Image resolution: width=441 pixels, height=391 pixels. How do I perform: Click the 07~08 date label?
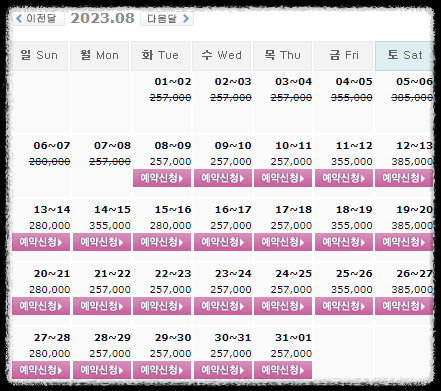[112, 146]
